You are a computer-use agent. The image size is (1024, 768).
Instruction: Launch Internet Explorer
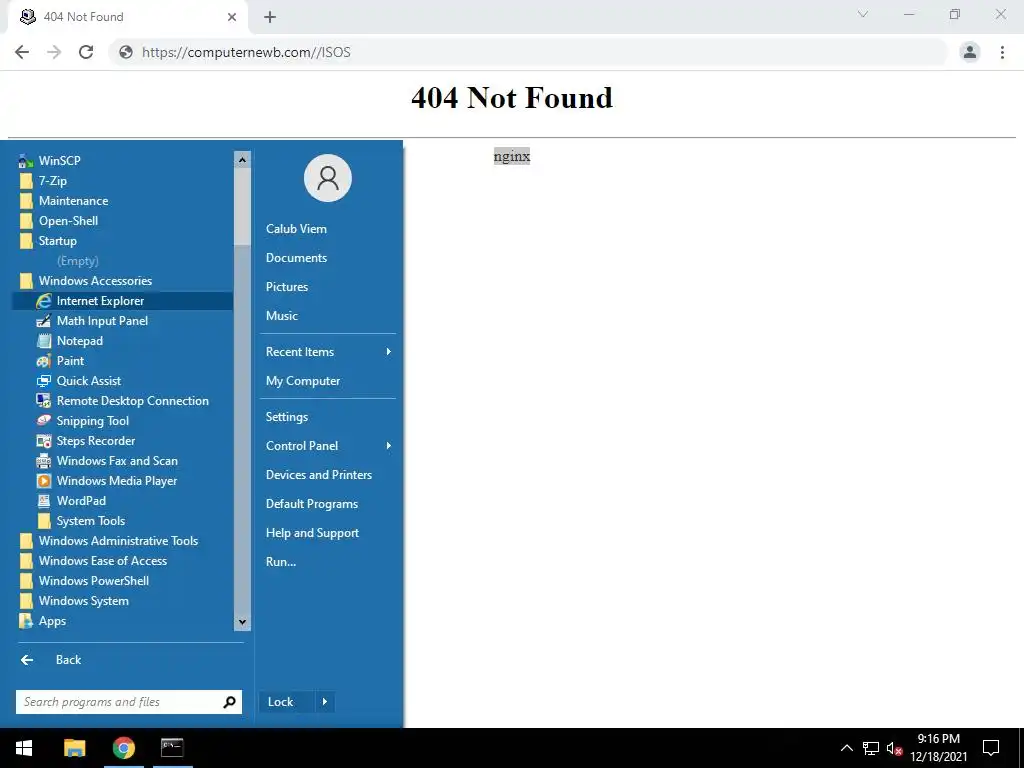pyautogui.click(x=123, y=301)
